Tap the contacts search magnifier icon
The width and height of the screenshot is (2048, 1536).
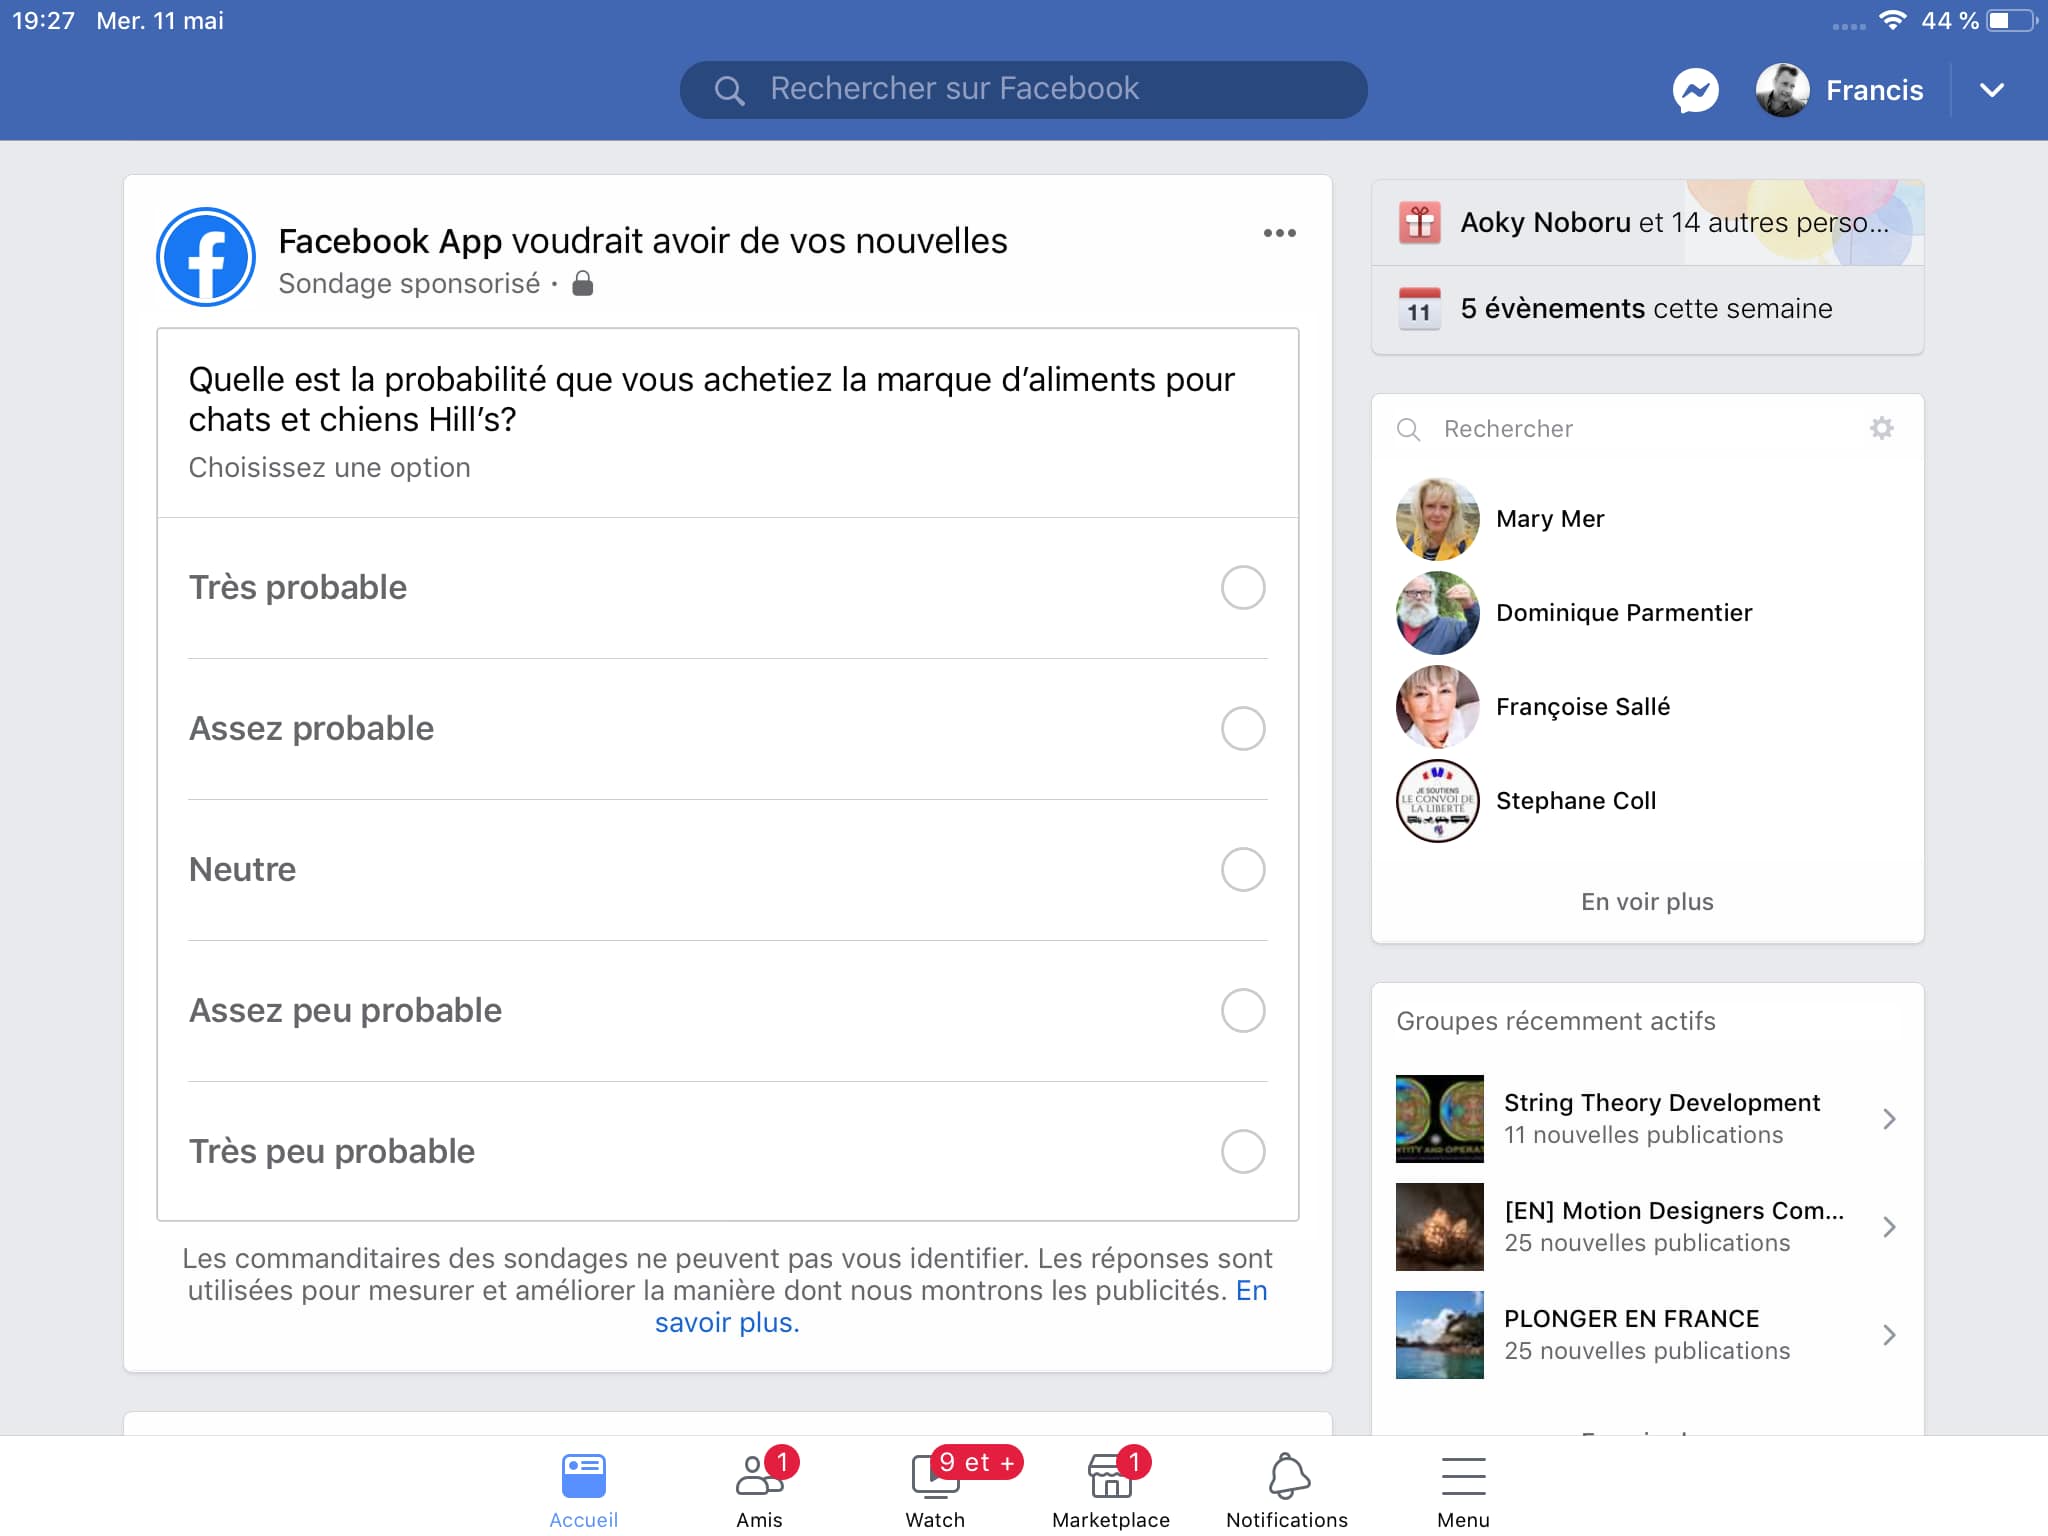pyautogui.click(x=1408, y=430)
